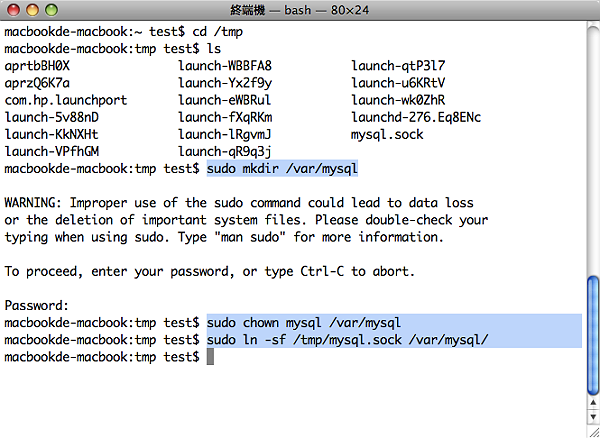The width and height of the screenshot is (600, 438).
Task: Click the aprtbBH0X listing entry
Action: 37,66
